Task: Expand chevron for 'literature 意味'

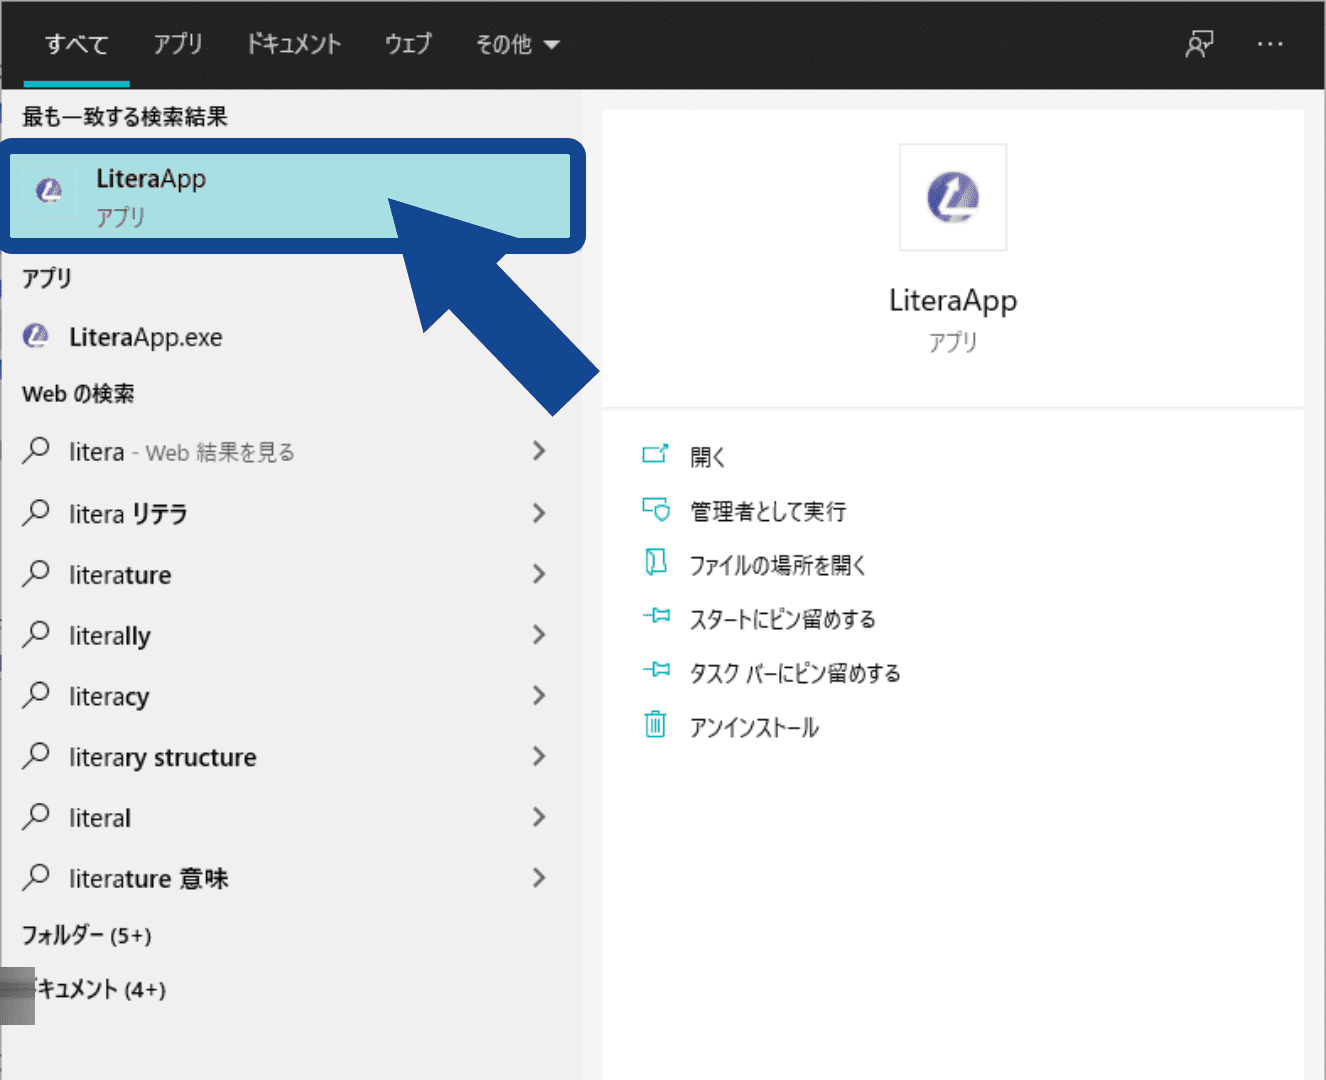Action: pos(539,878)
